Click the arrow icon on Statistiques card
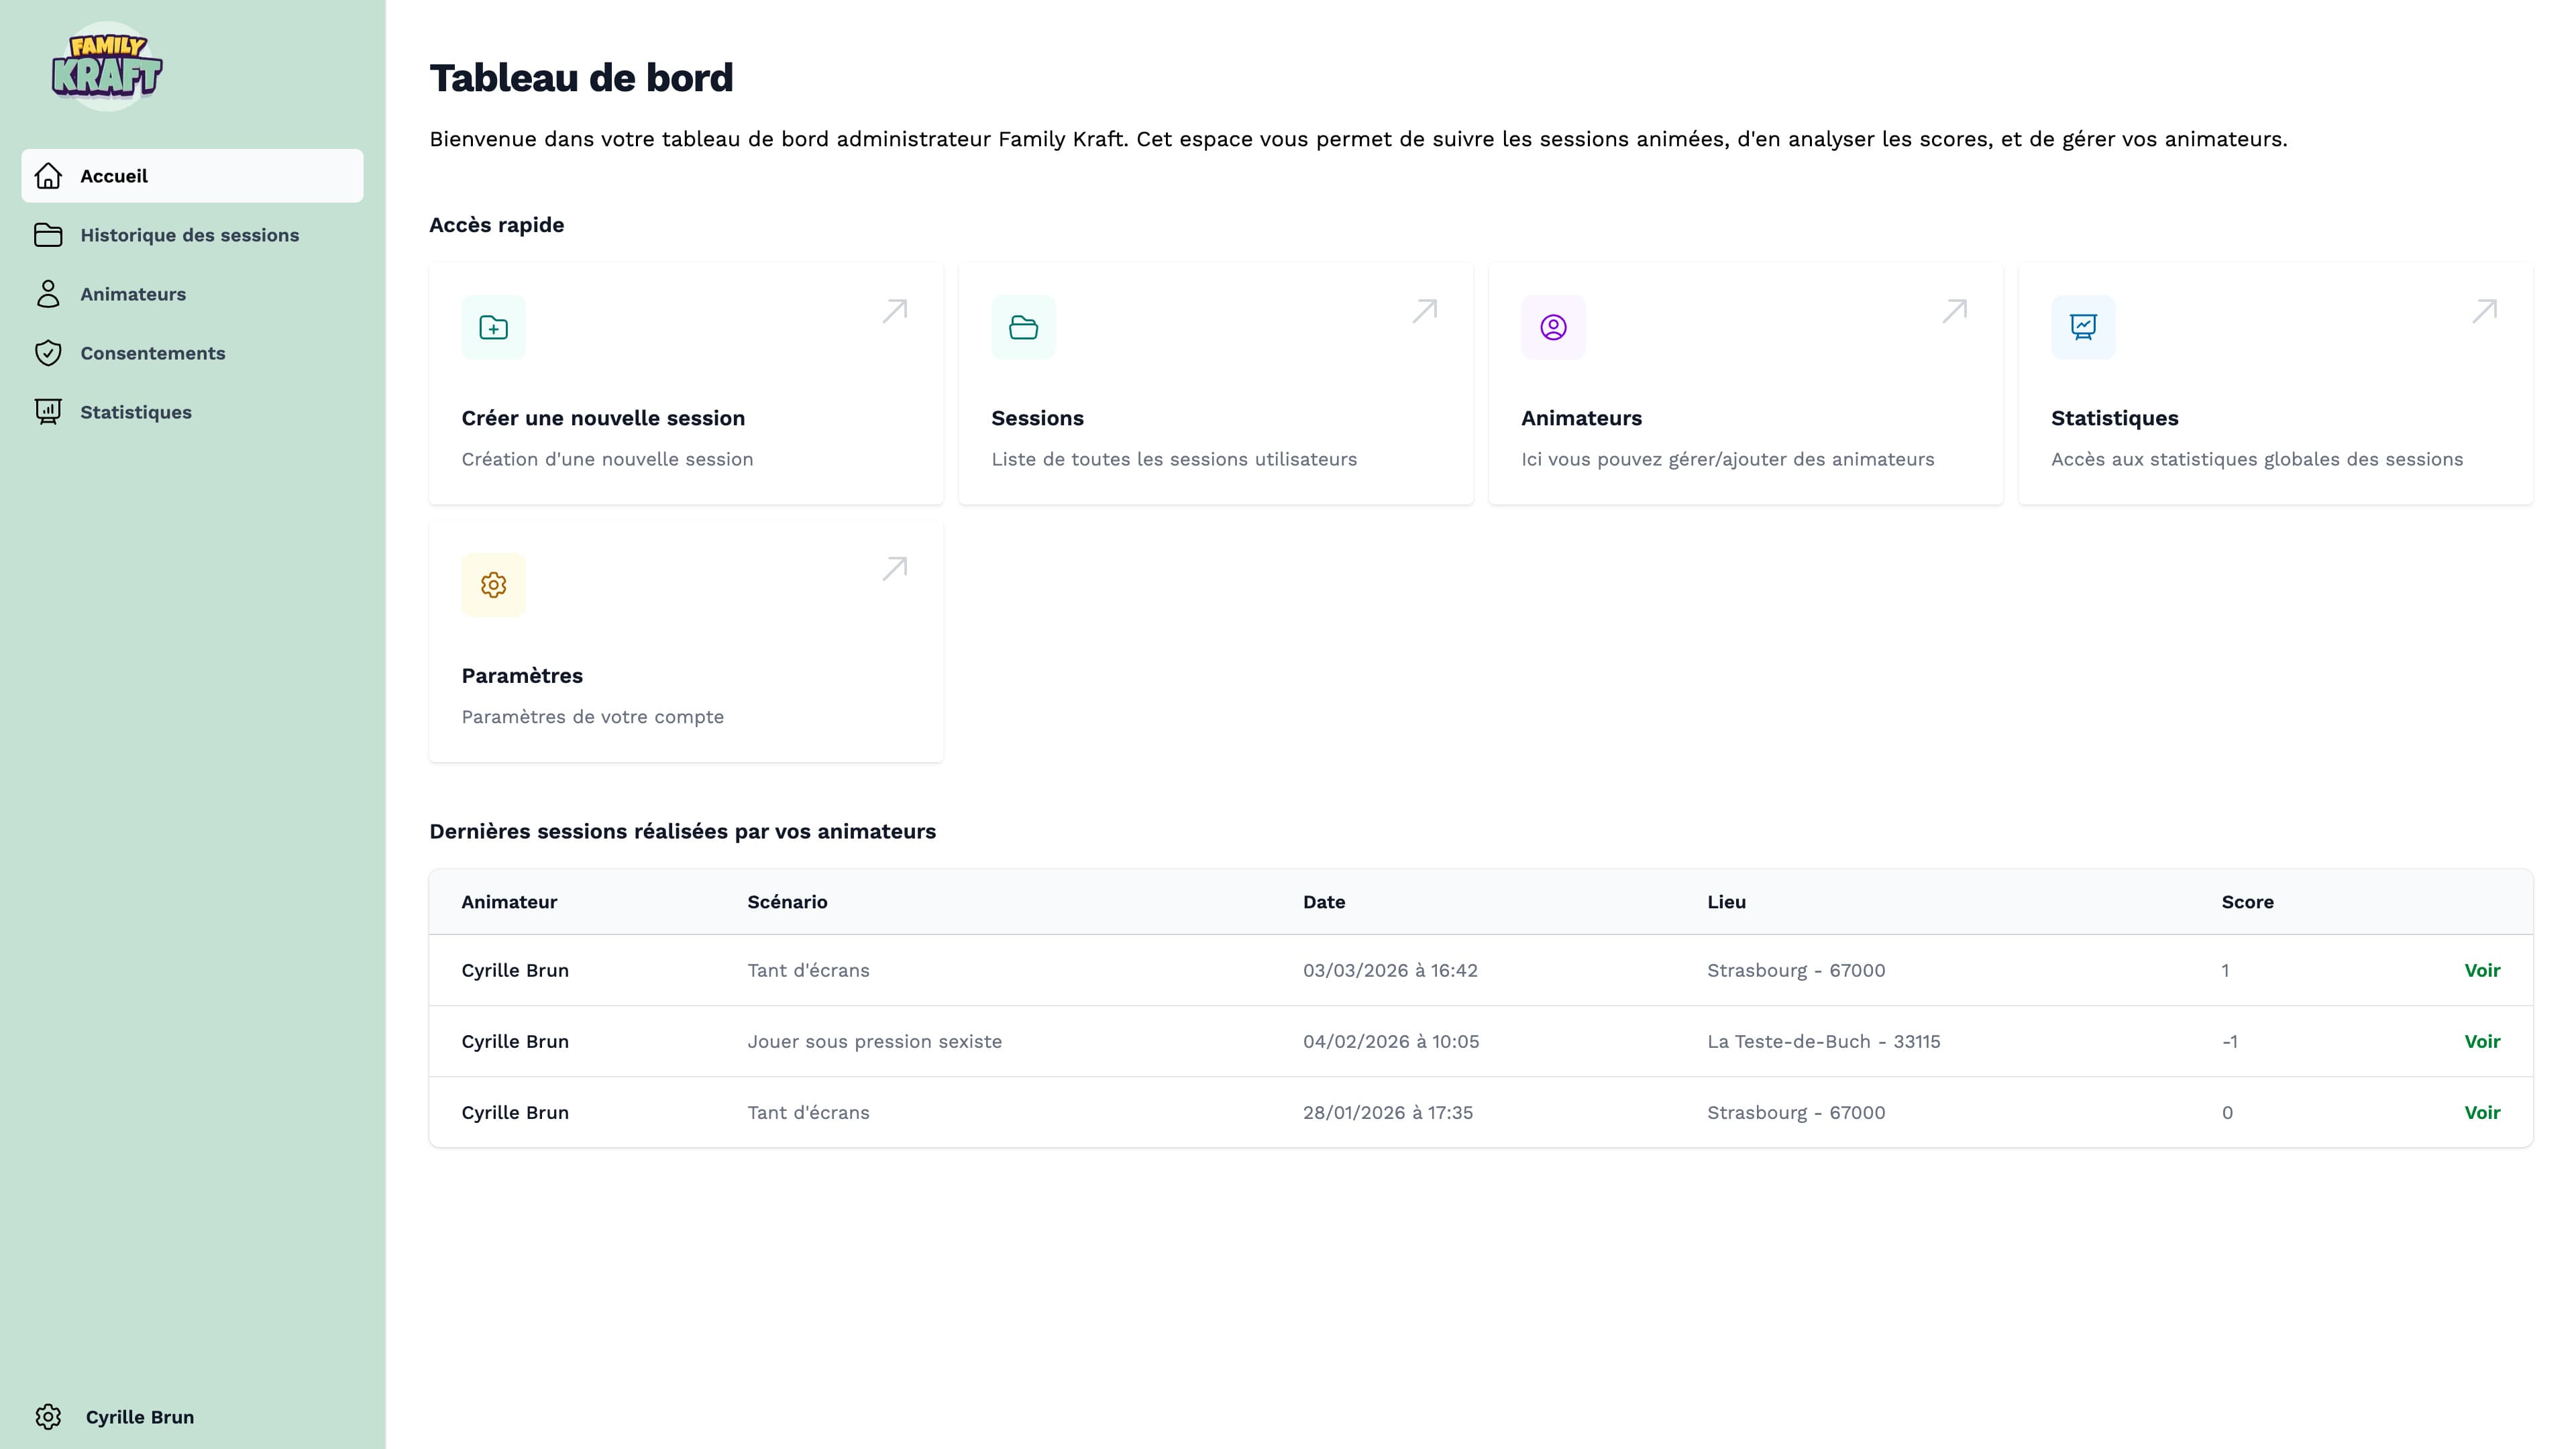This screenshot has width=2576, height=1449. [x=2485, y=311]
